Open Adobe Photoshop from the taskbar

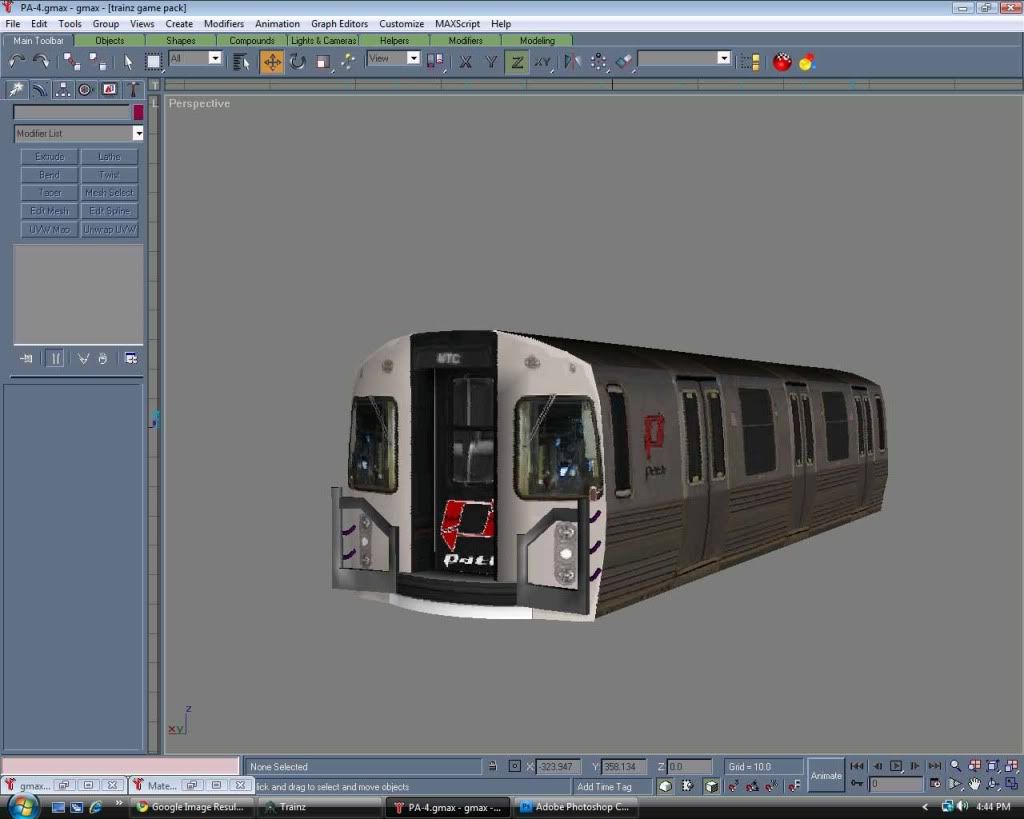pyautogui.click(x=575, y=807)
